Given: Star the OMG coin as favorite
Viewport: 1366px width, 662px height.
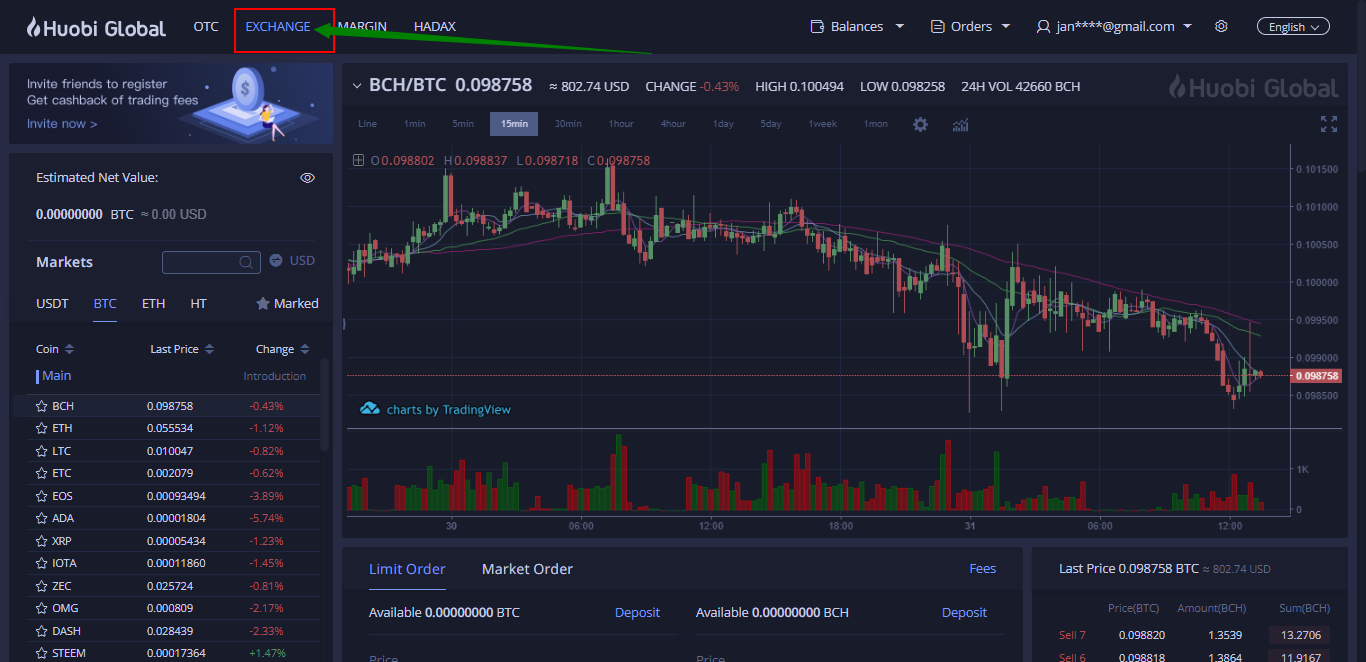Looking at the screenshot, I should (42, 608).
